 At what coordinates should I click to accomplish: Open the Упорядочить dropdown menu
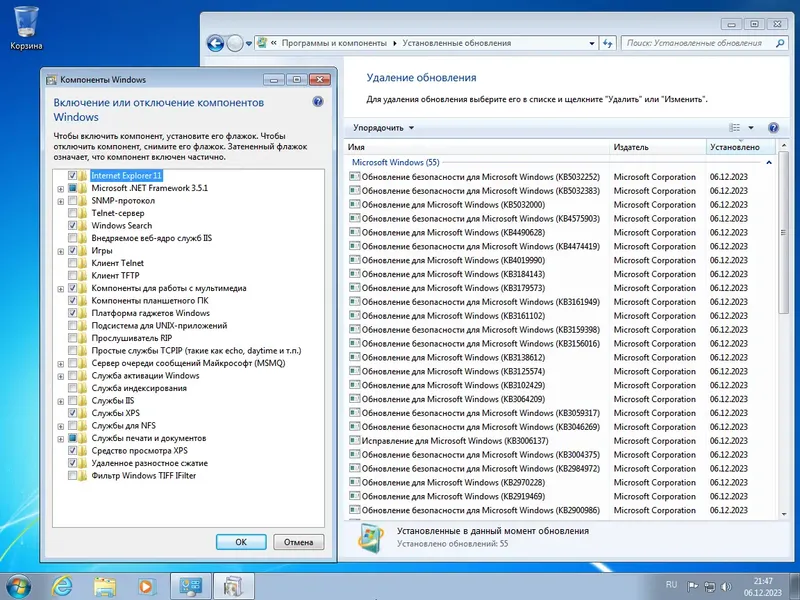click(380, 128)
